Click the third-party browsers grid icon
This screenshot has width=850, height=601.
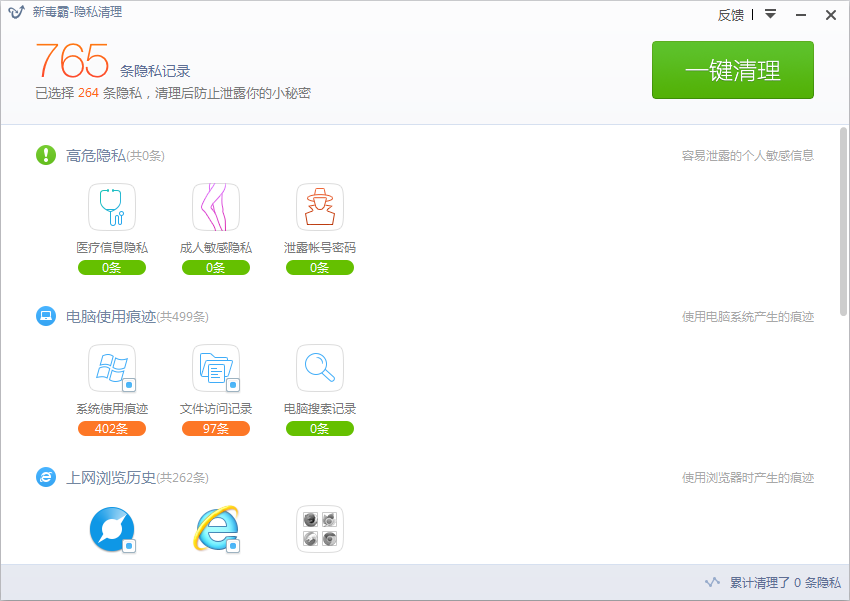click(x=320, y=527)
